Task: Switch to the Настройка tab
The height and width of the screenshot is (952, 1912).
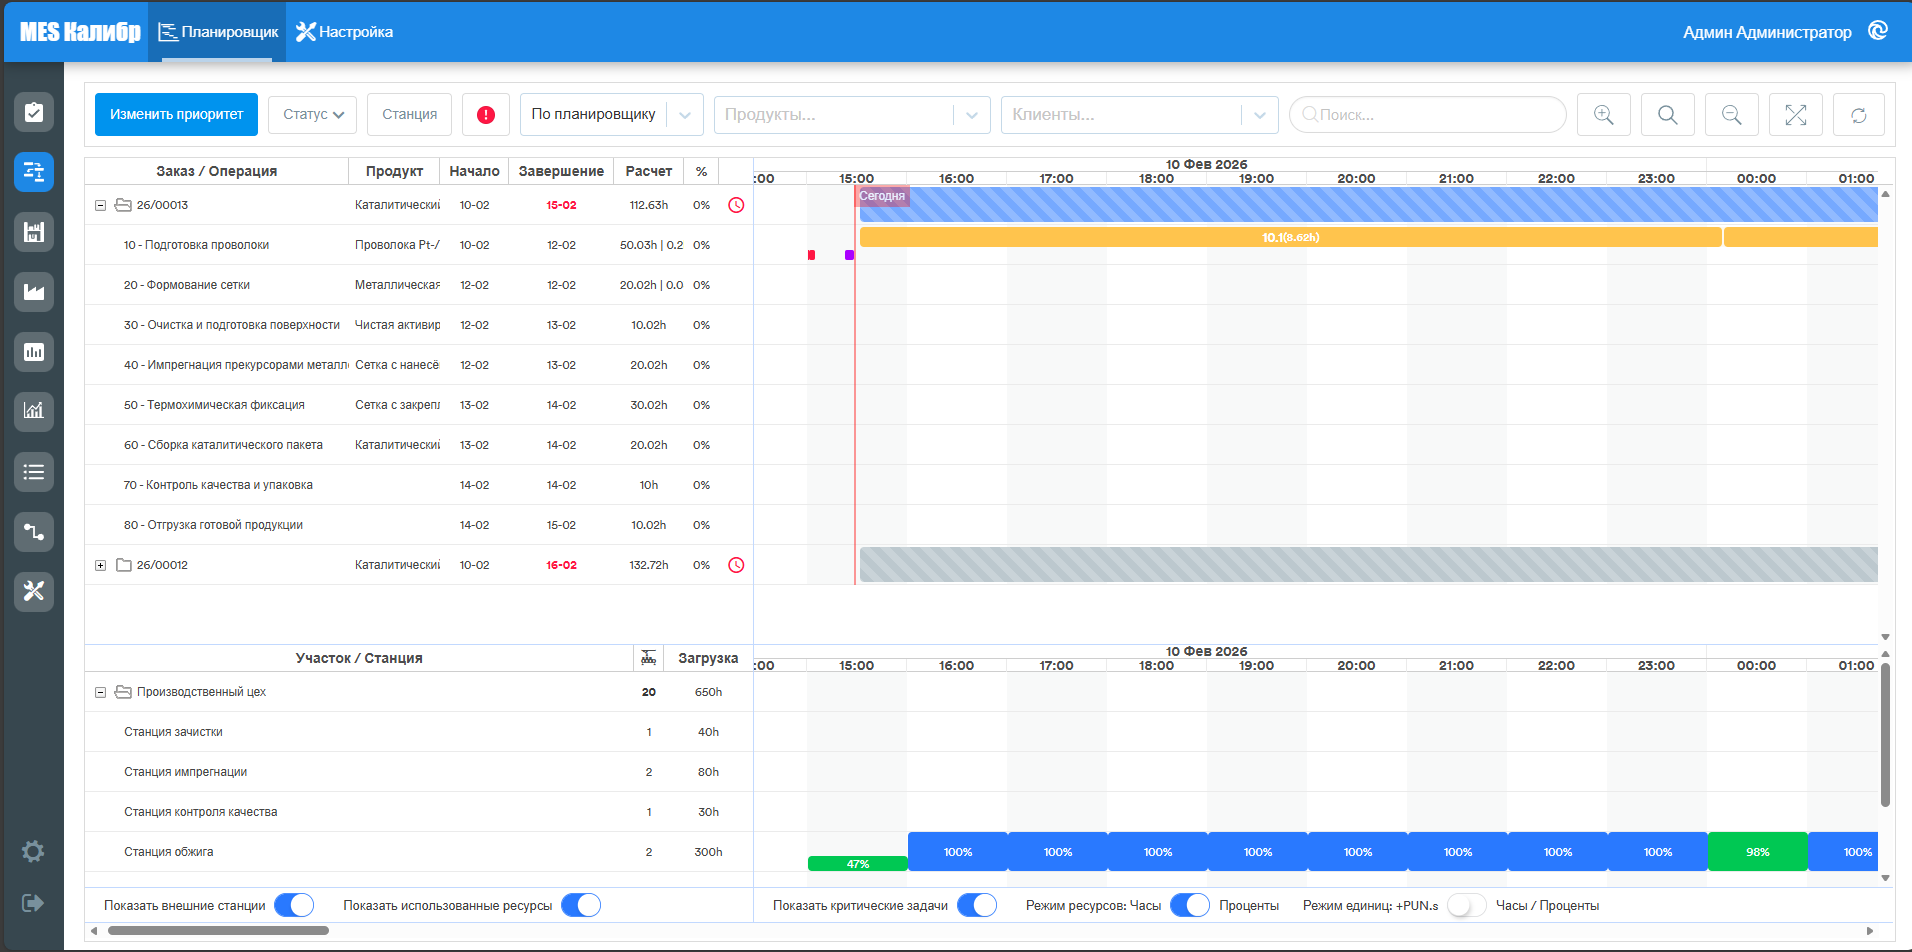Action: click(345, 32)
